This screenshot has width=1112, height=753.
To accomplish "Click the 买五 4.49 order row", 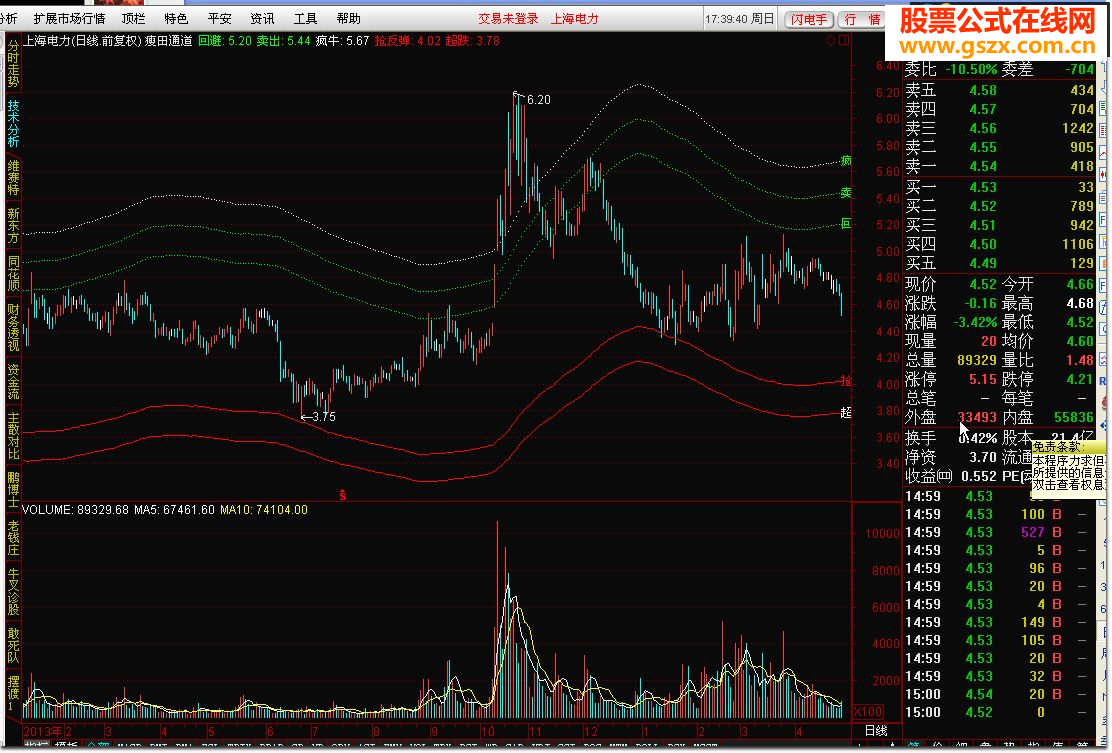I will point(999,263).
